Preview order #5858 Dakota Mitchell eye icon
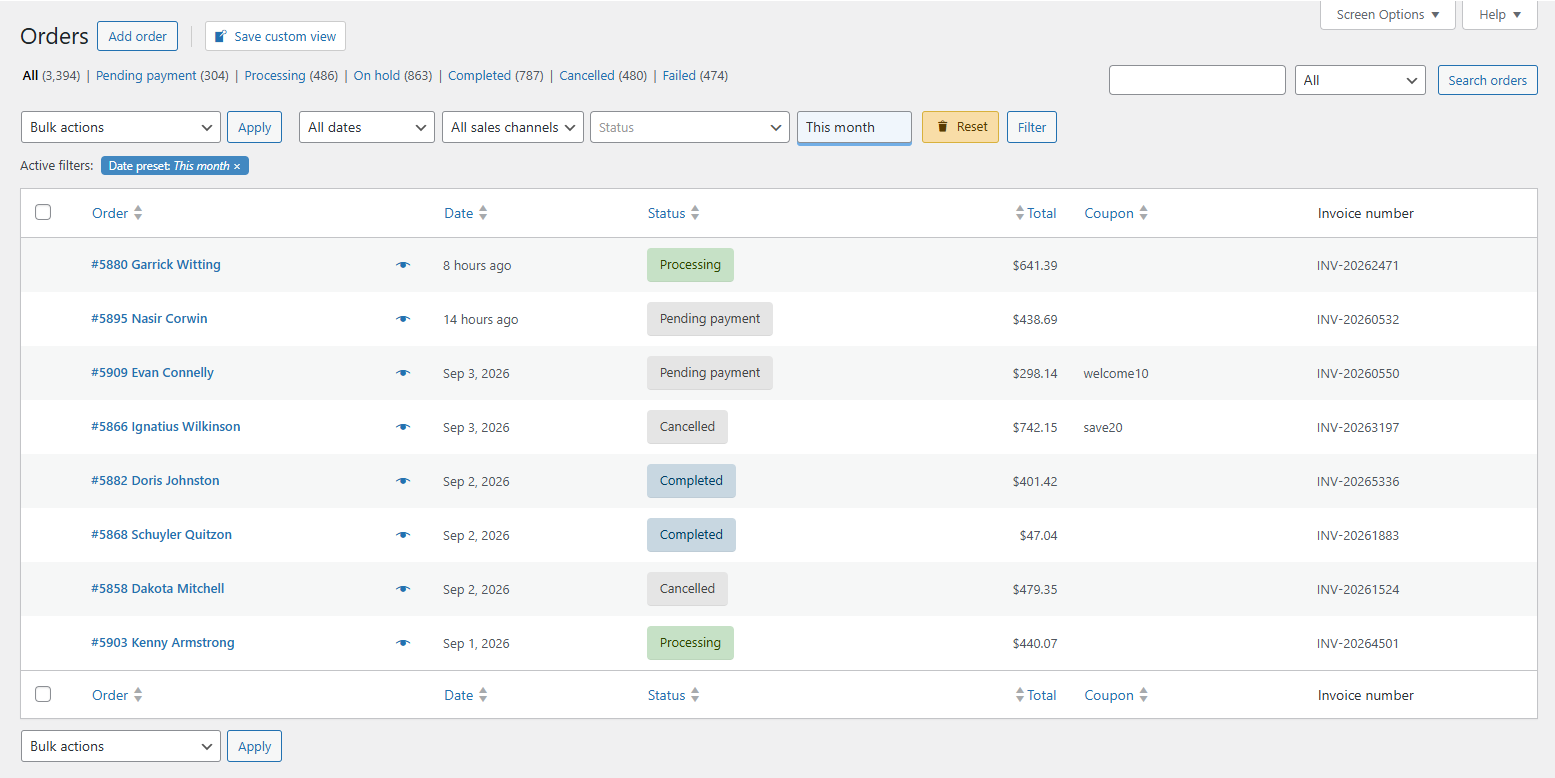Viewport: 1555px width, 778px height. tap(403, 589)
